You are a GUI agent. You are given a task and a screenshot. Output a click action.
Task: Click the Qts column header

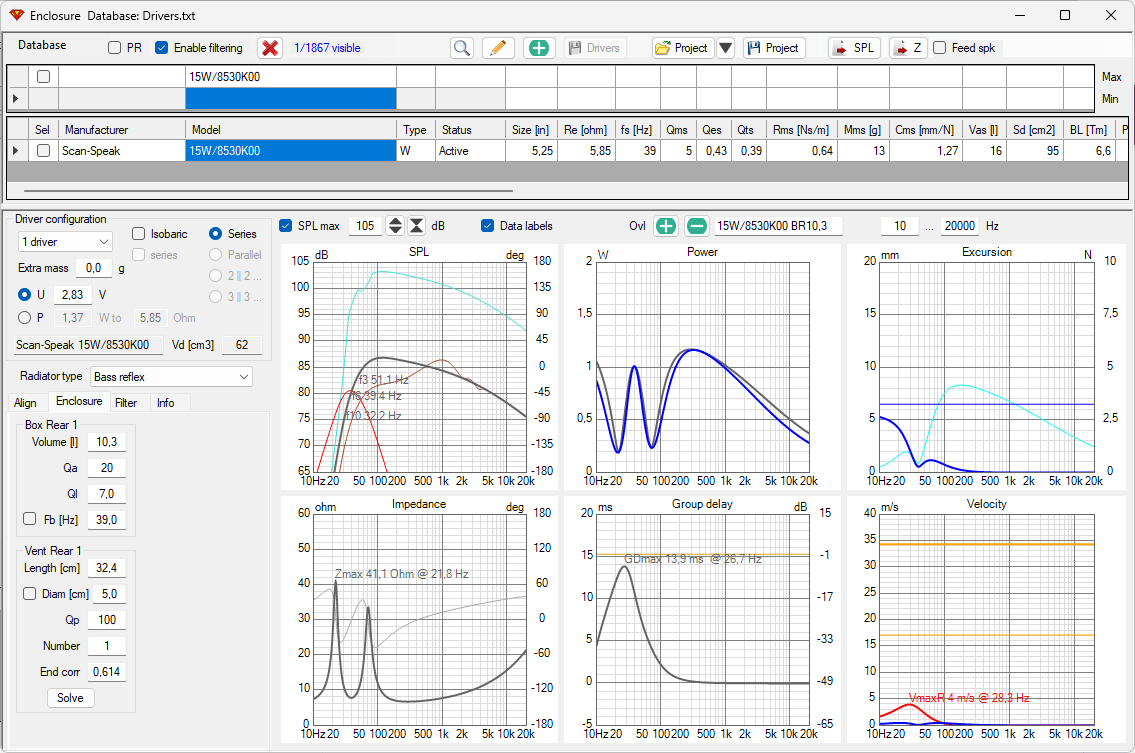click(748, 130)
